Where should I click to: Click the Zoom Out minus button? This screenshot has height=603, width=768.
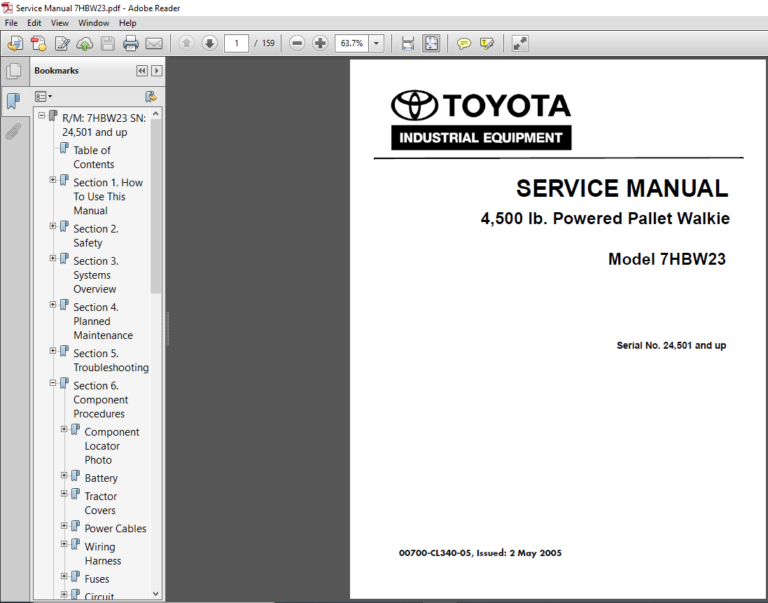coord(297,43)
